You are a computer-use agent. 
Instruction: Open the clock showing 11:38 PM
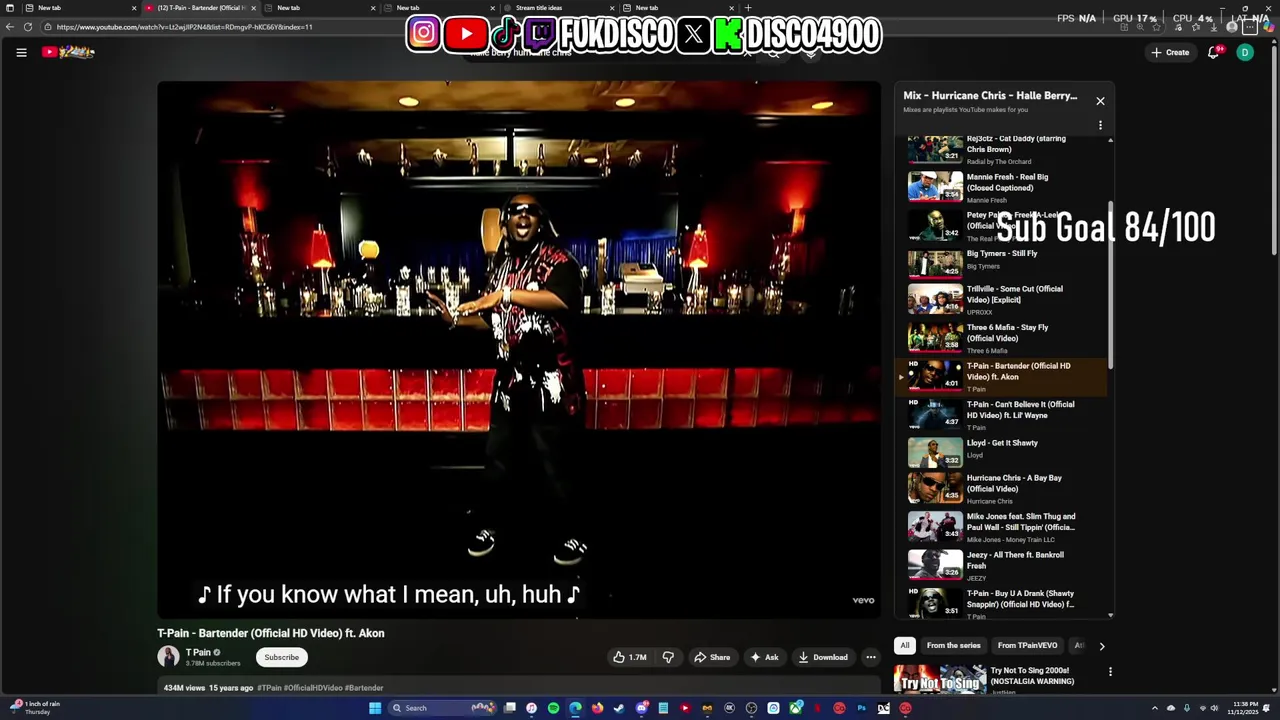pyautogui.click(x=1243, y=708)
